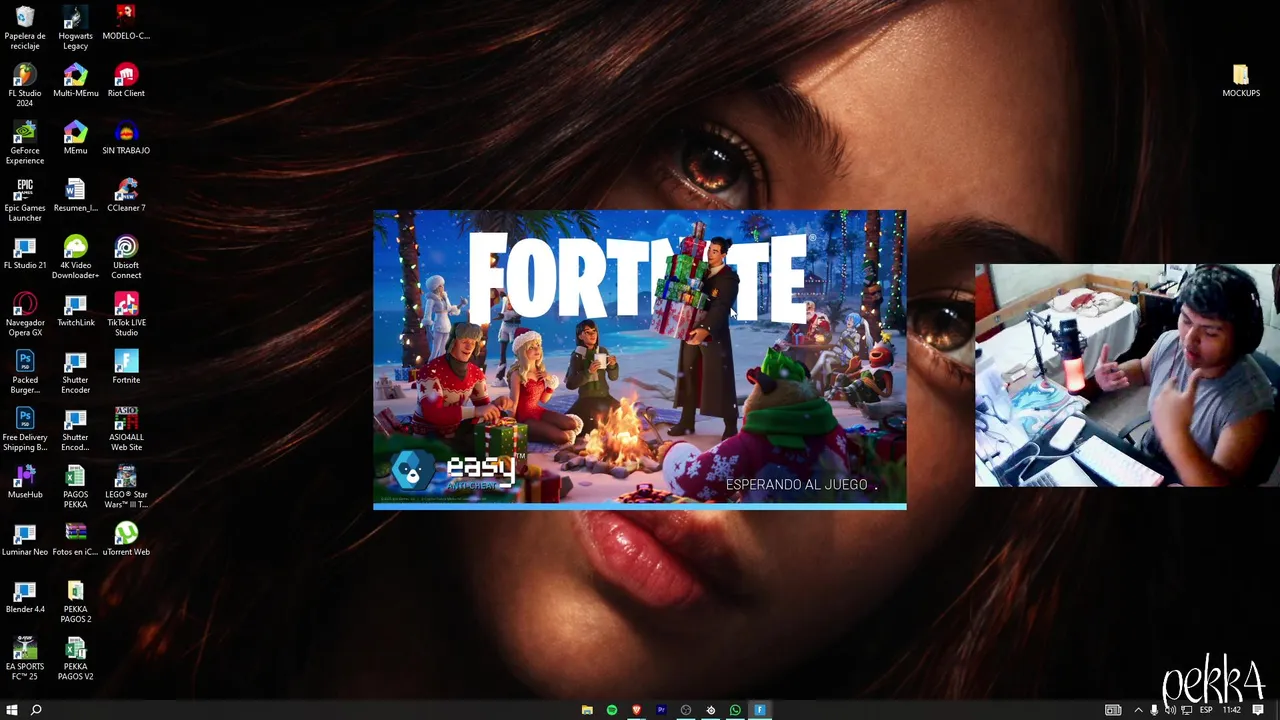
Task: Open the Resumen_I... Word document
Action: point(75,195)
